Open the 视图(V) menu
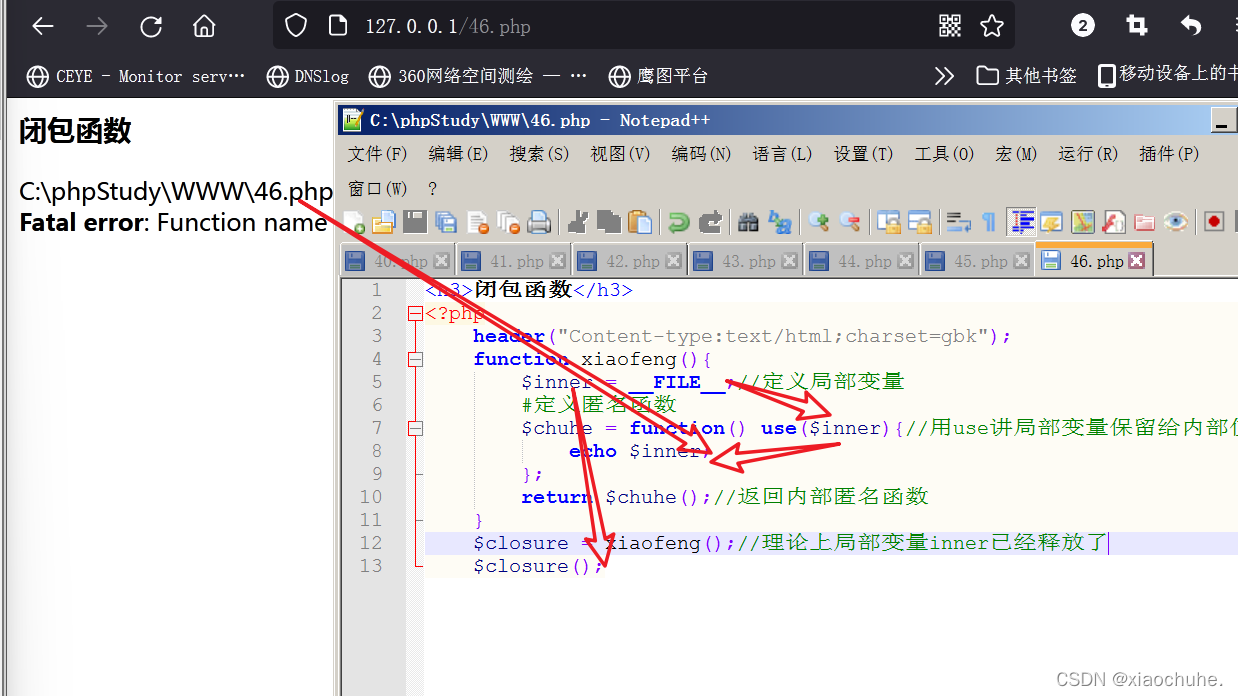 (x=620, y=154)
